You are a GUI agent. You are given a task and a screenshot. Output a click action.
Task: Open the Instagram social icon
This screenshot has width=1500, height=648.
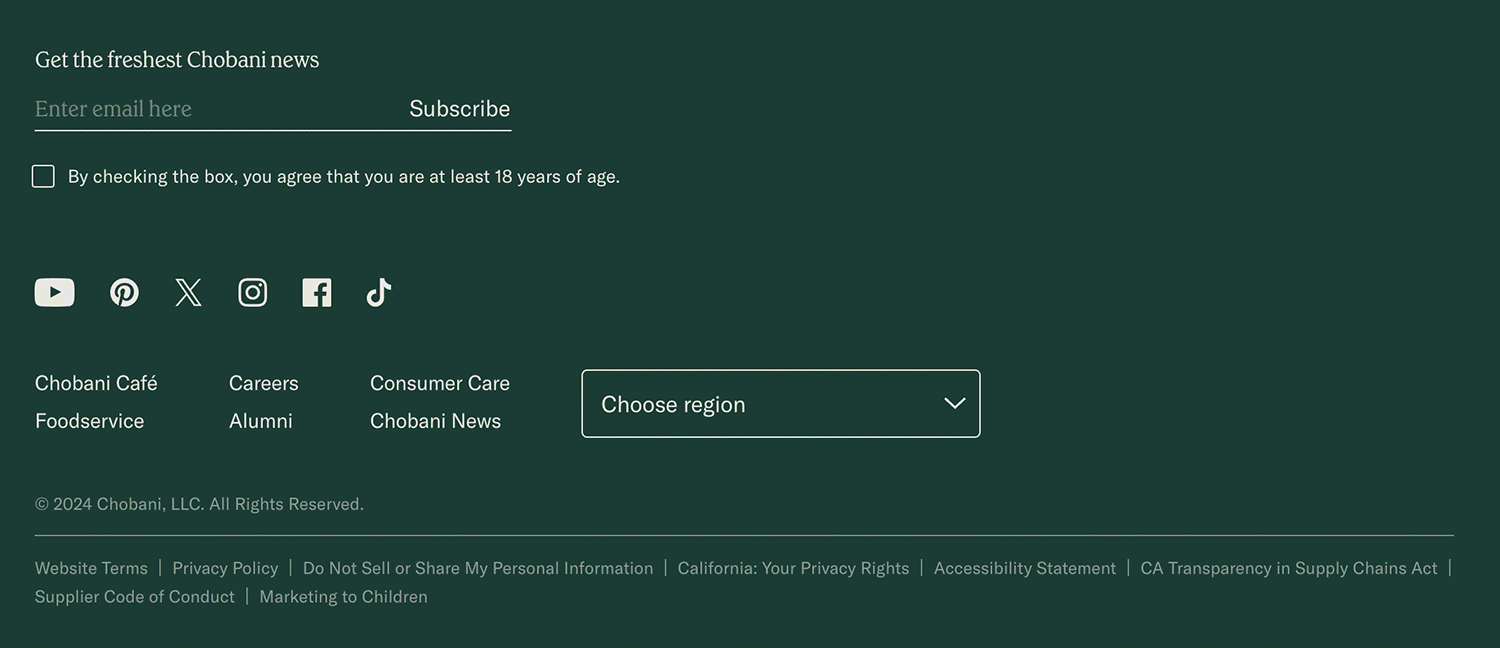pyautogui.click(x=253, y=292)
